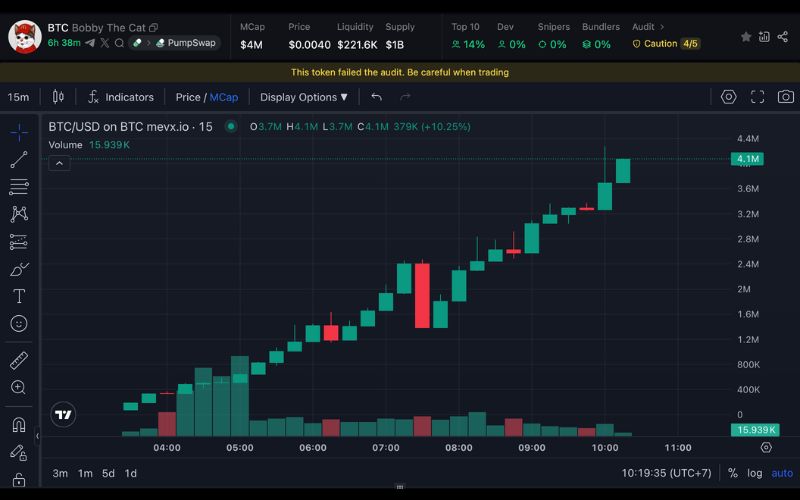Expand the Display Options dropdown
The image size is (800, 500).
[304, 97]
